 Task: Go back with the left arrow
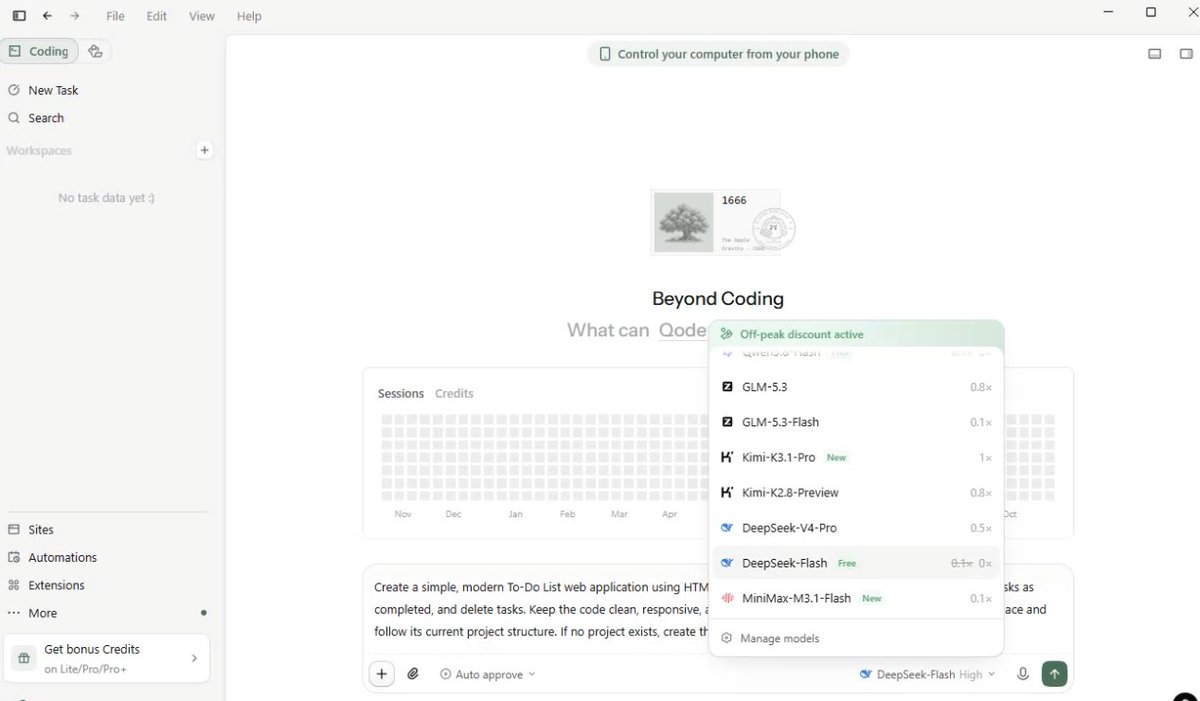(47, 16)
